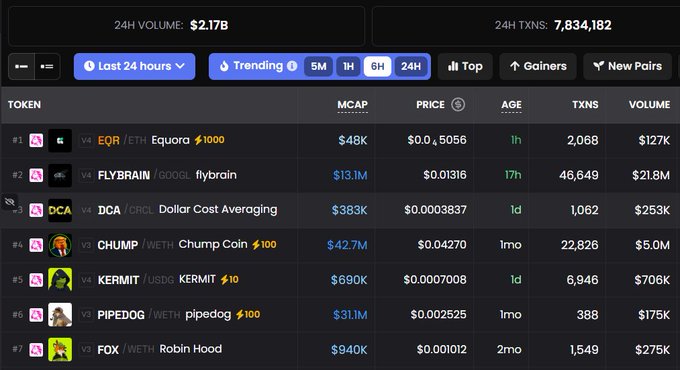Image resolution: width=680 pixels, height=370 pixels.
Task: Open the FLYBRAIN /GOOGL pair
Action: [144, 175]
